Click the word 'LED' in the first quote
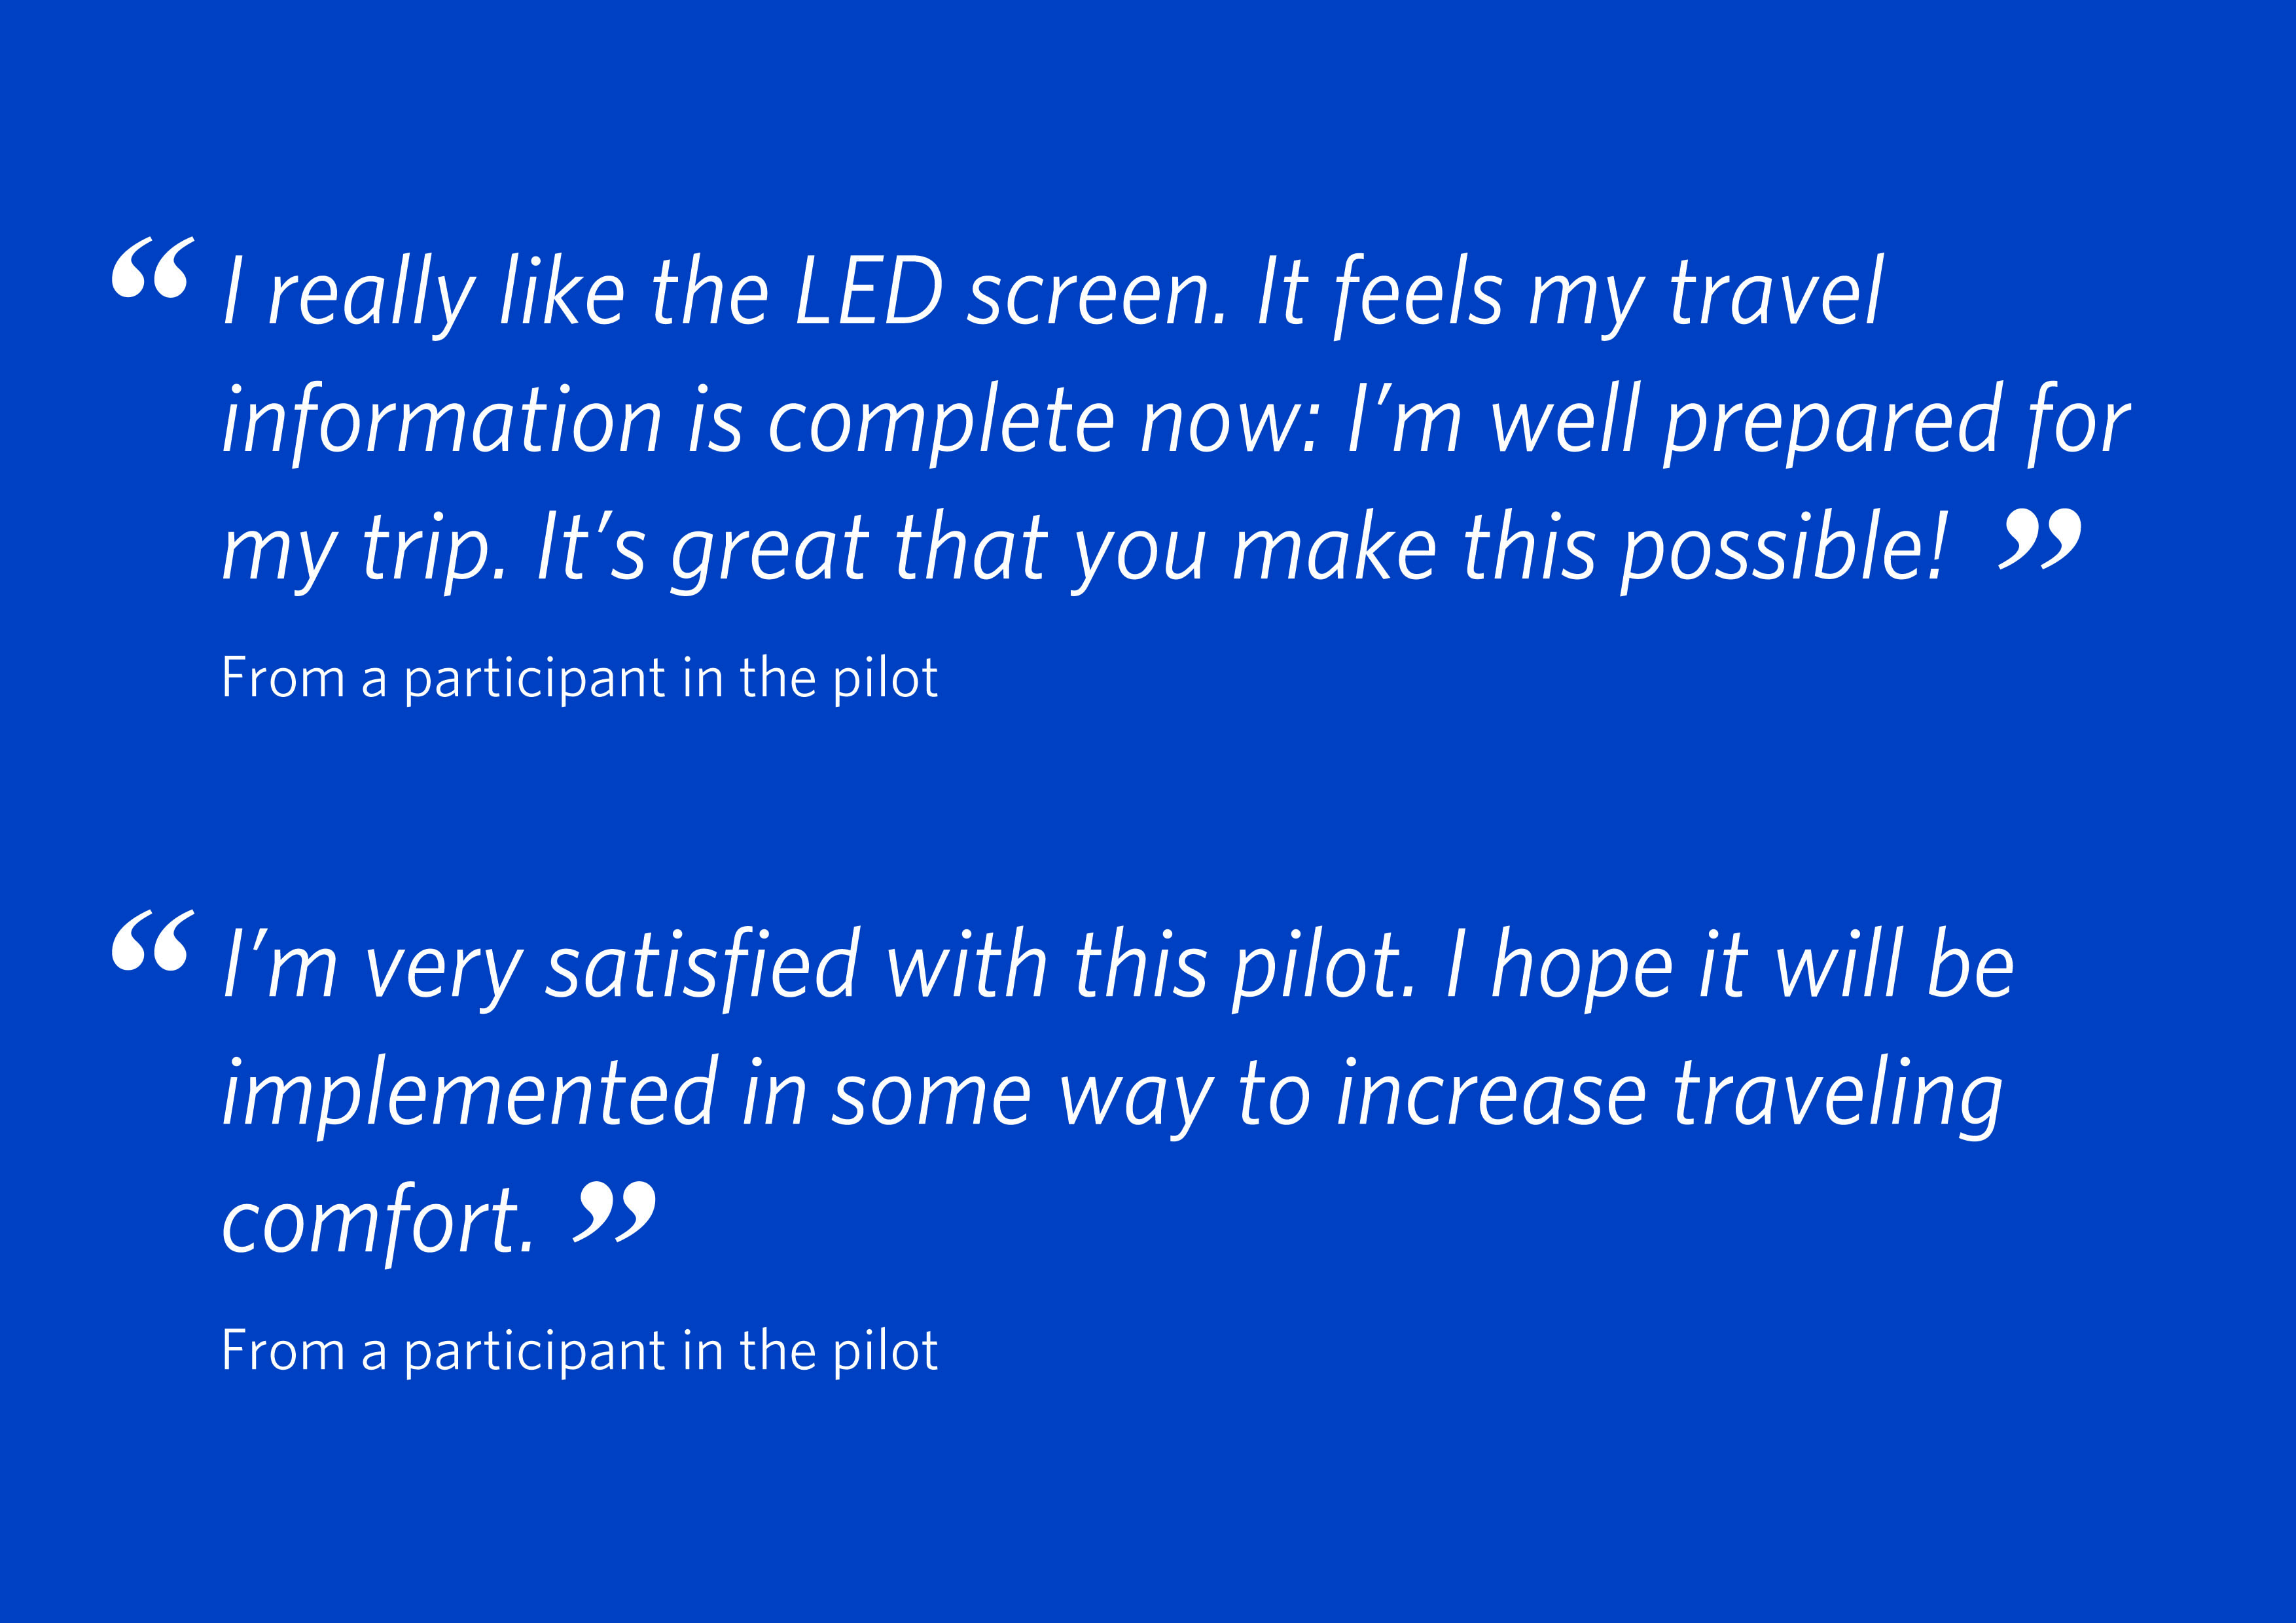The image size is (2296, 1623). pyautogui.click(x=868, y=292)
